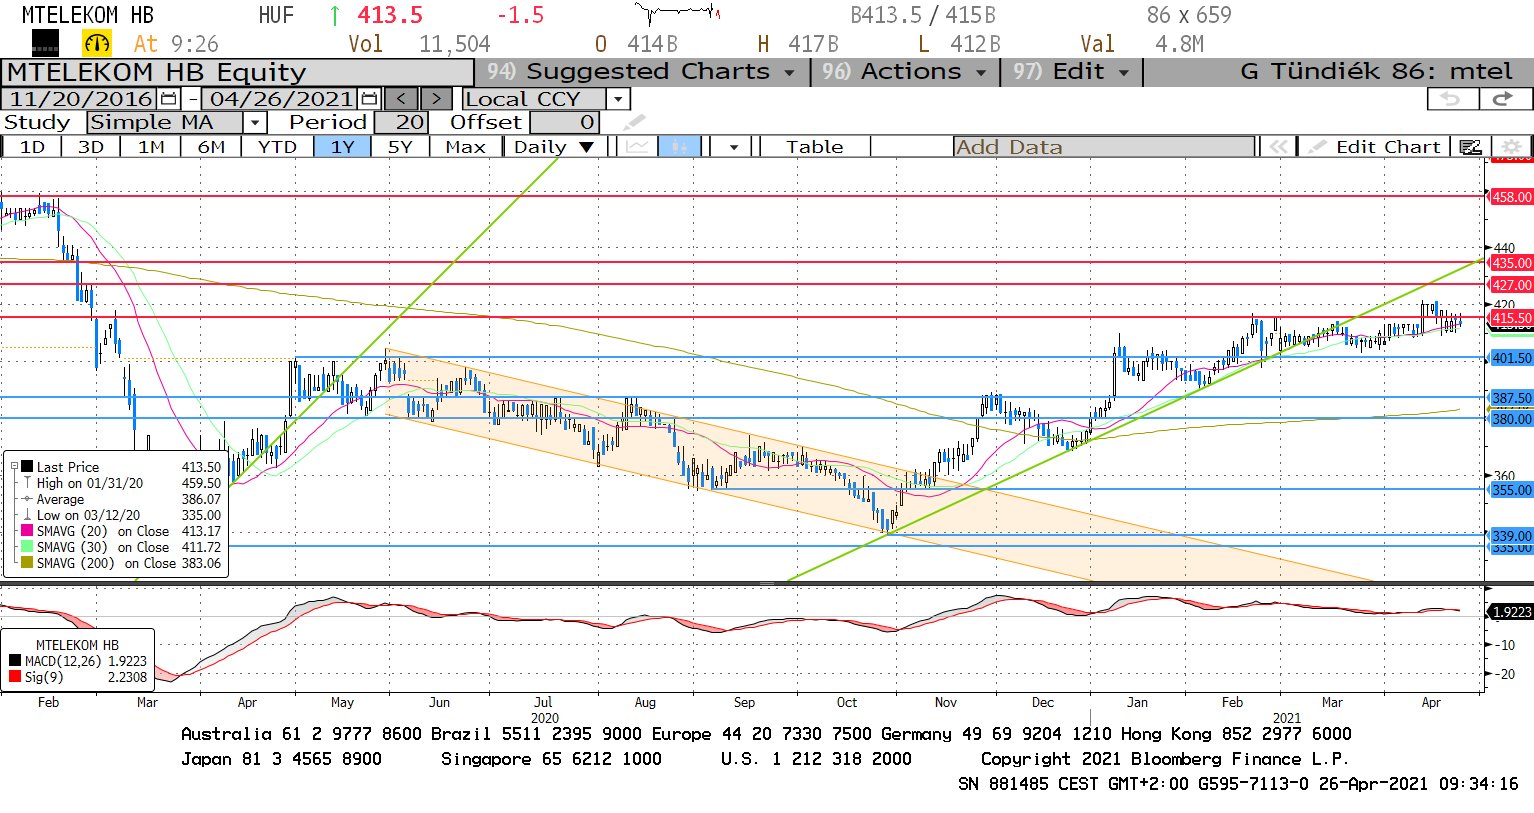
Task: Click the red Sig(9) legend swatch
Action: click(x=15, y=677)
